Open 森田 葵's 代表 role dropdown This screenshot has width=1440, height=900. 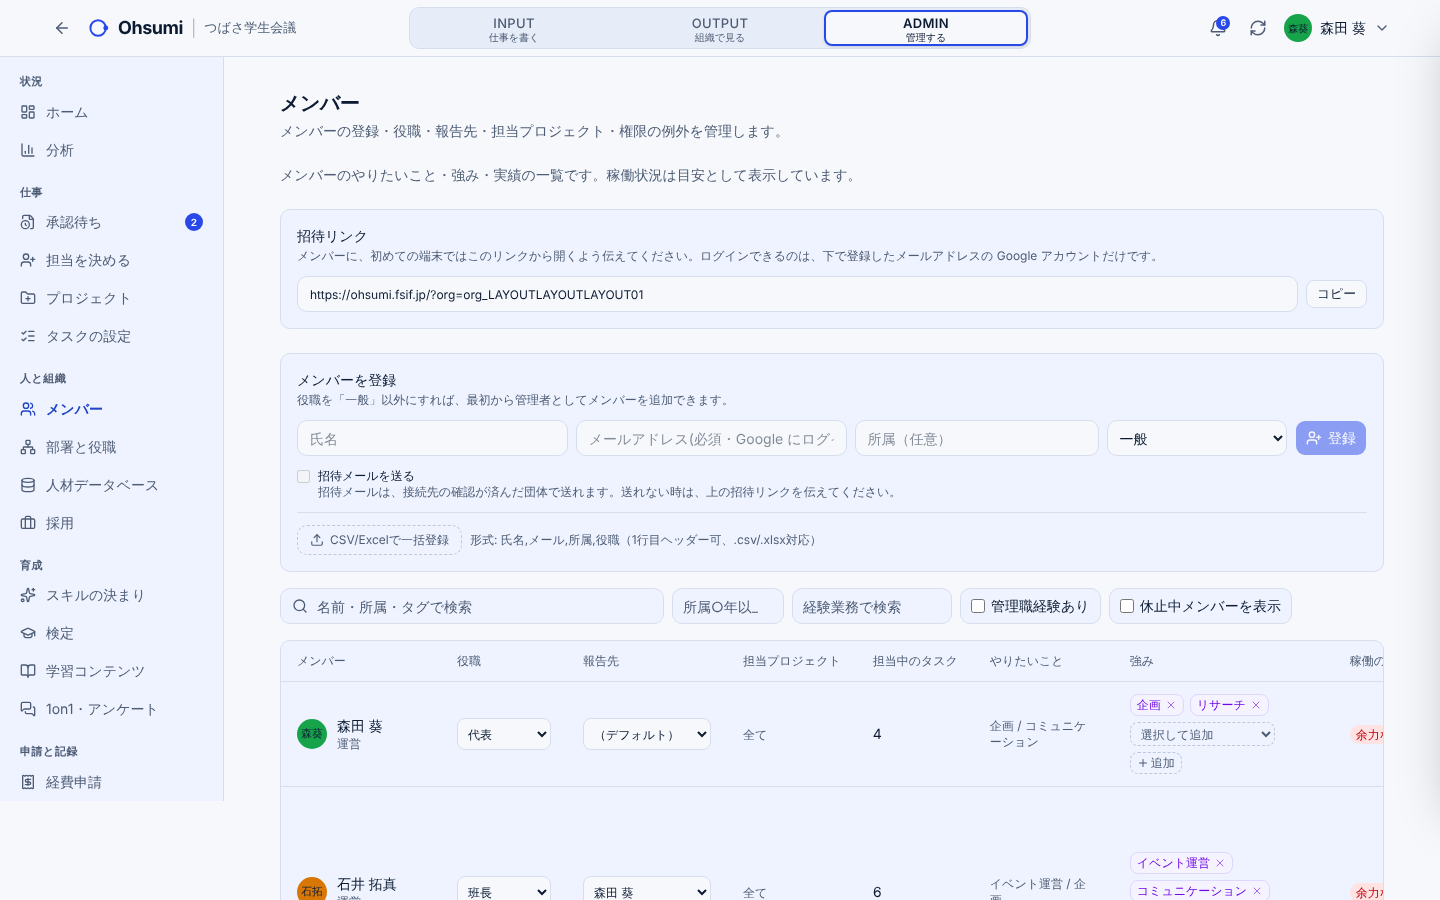(504, 734)
